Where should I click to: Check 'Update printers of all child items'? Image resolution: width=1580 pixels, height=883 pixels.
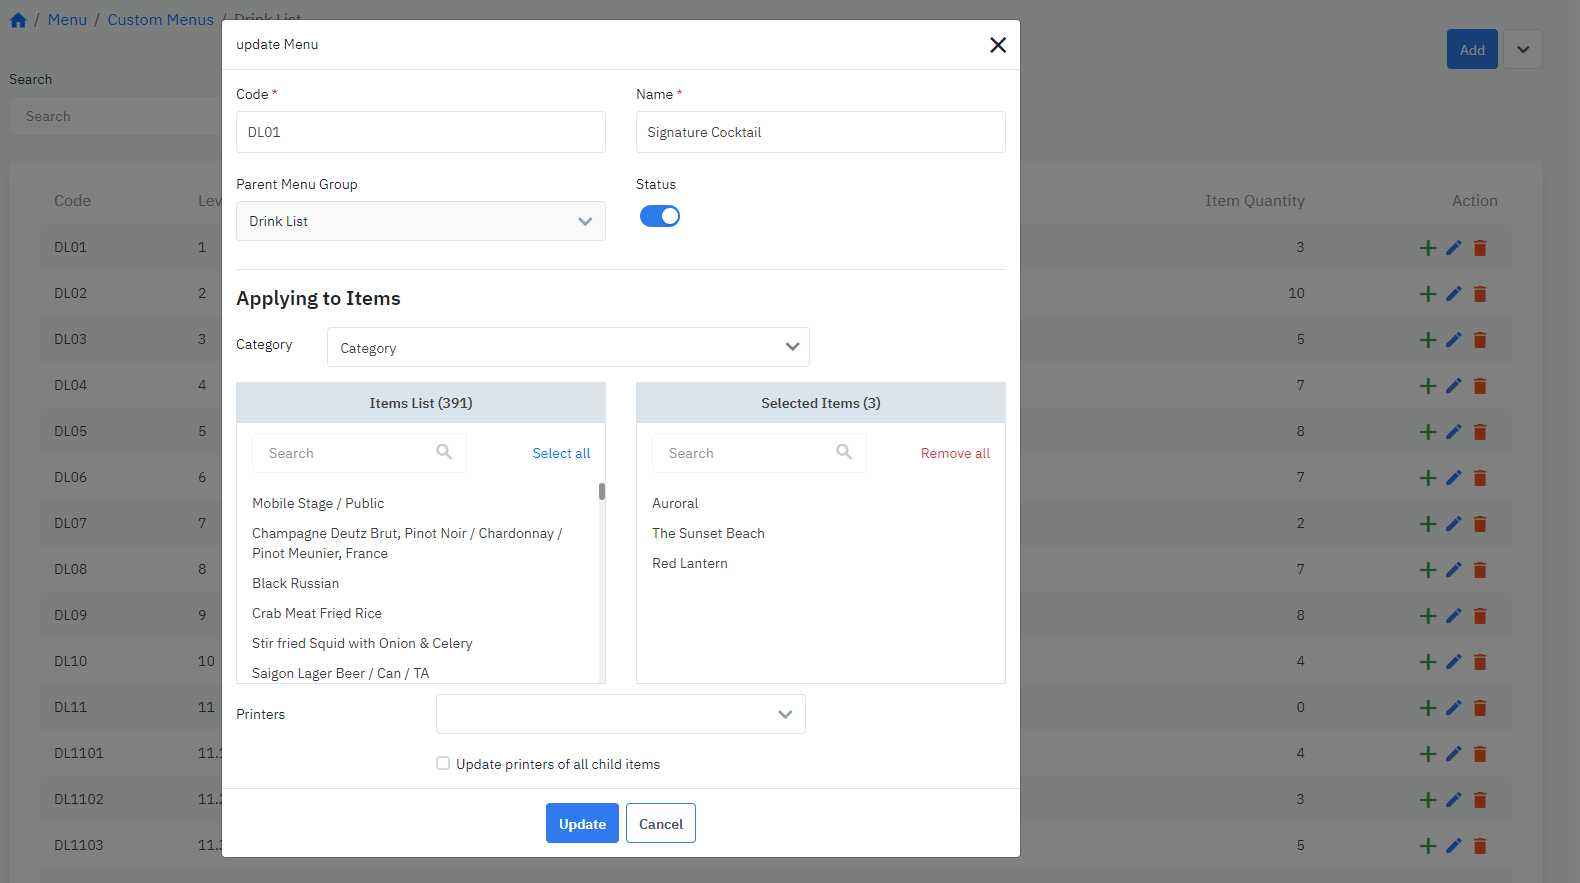click(x=443, y=763)
